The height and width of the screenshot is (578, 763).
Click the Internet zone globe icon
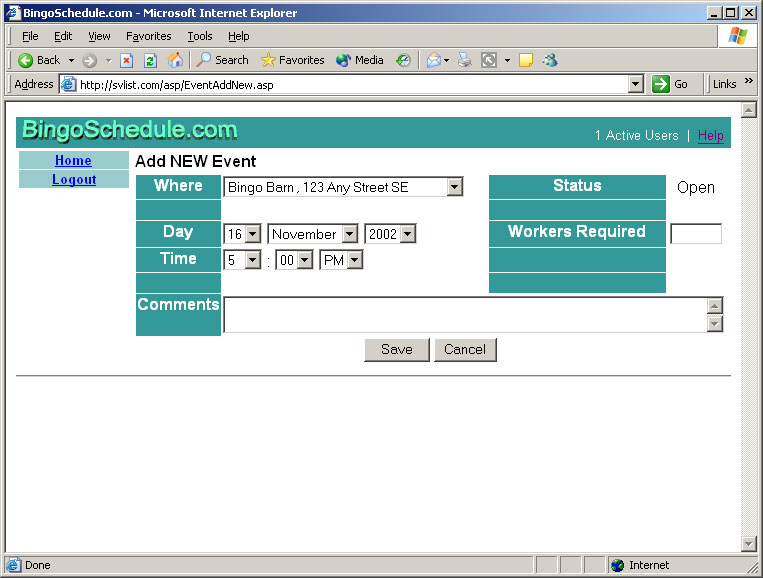pyautogui.click(x=618, y=565)
